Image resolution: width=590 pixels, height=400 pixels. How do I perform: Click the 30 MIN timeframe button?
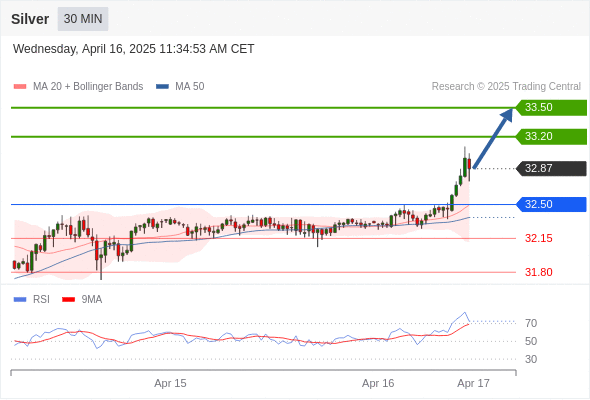83,19
